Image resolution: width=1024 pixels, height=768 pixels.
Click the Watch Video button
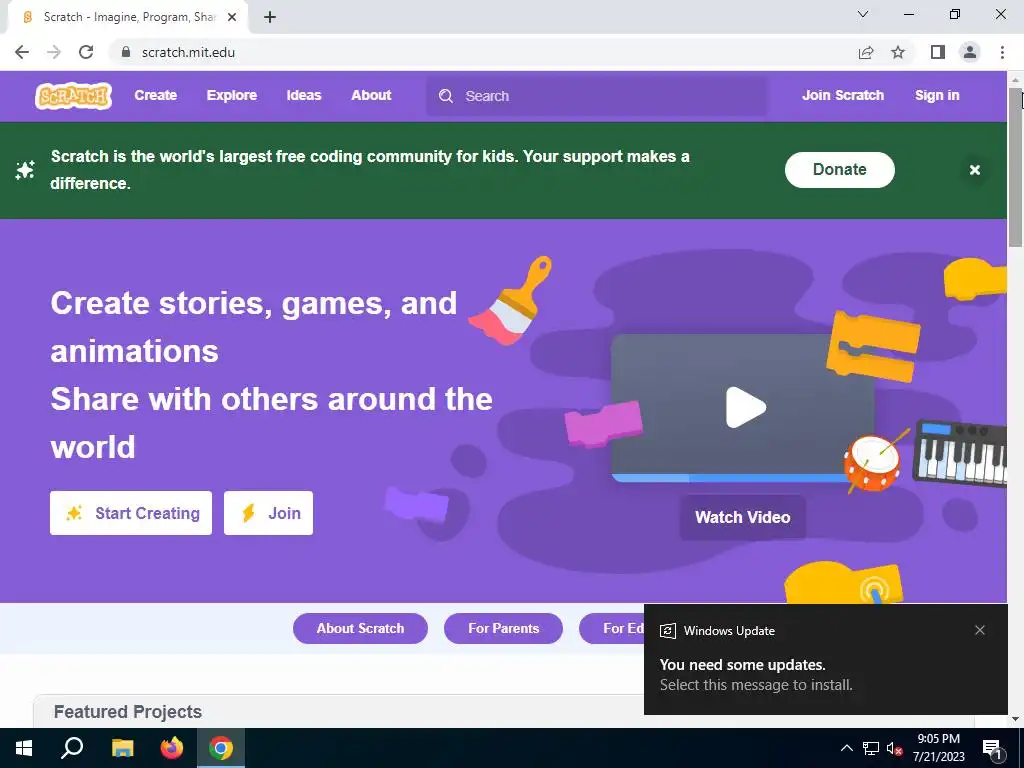pyautogui.click(x=743, y=517)
